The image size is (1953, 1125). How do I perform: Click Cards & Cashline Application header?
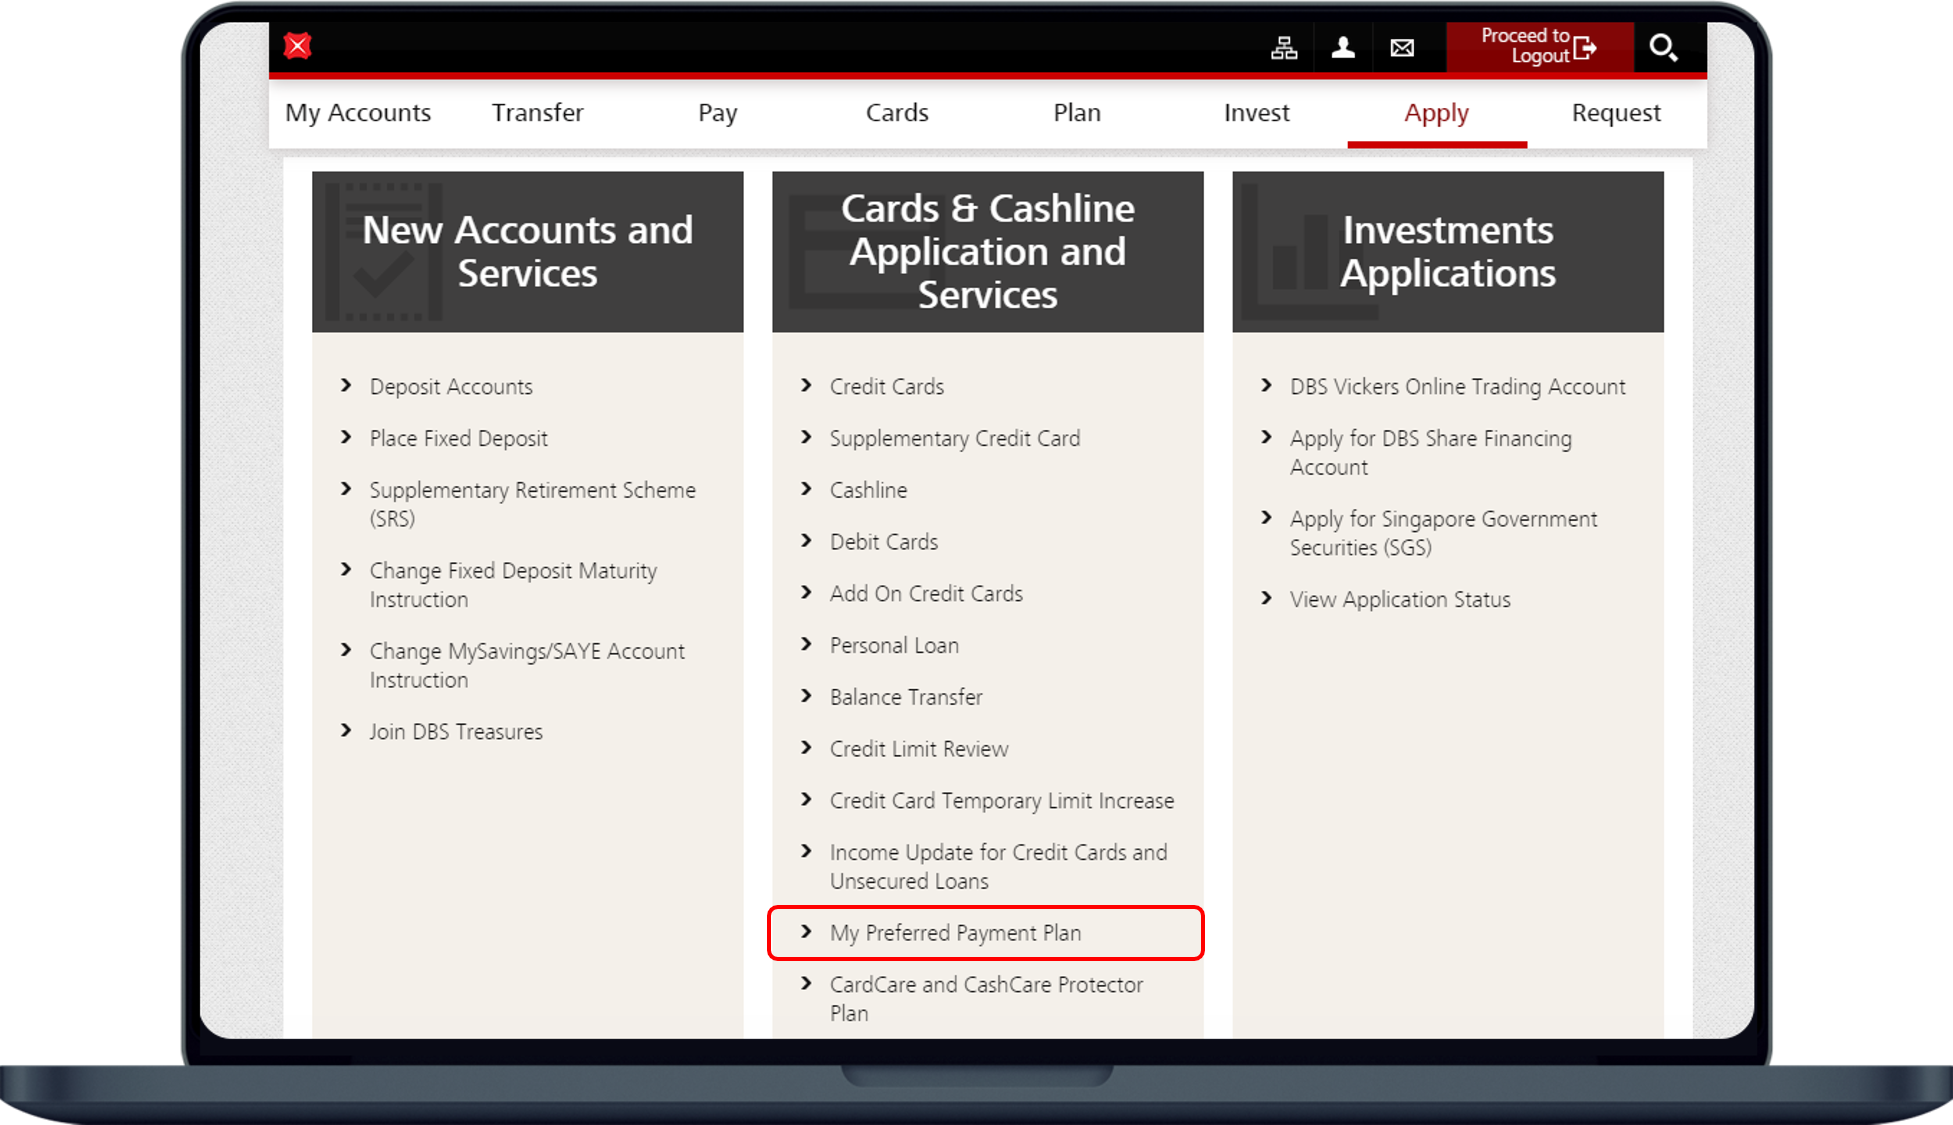[988, 252]
